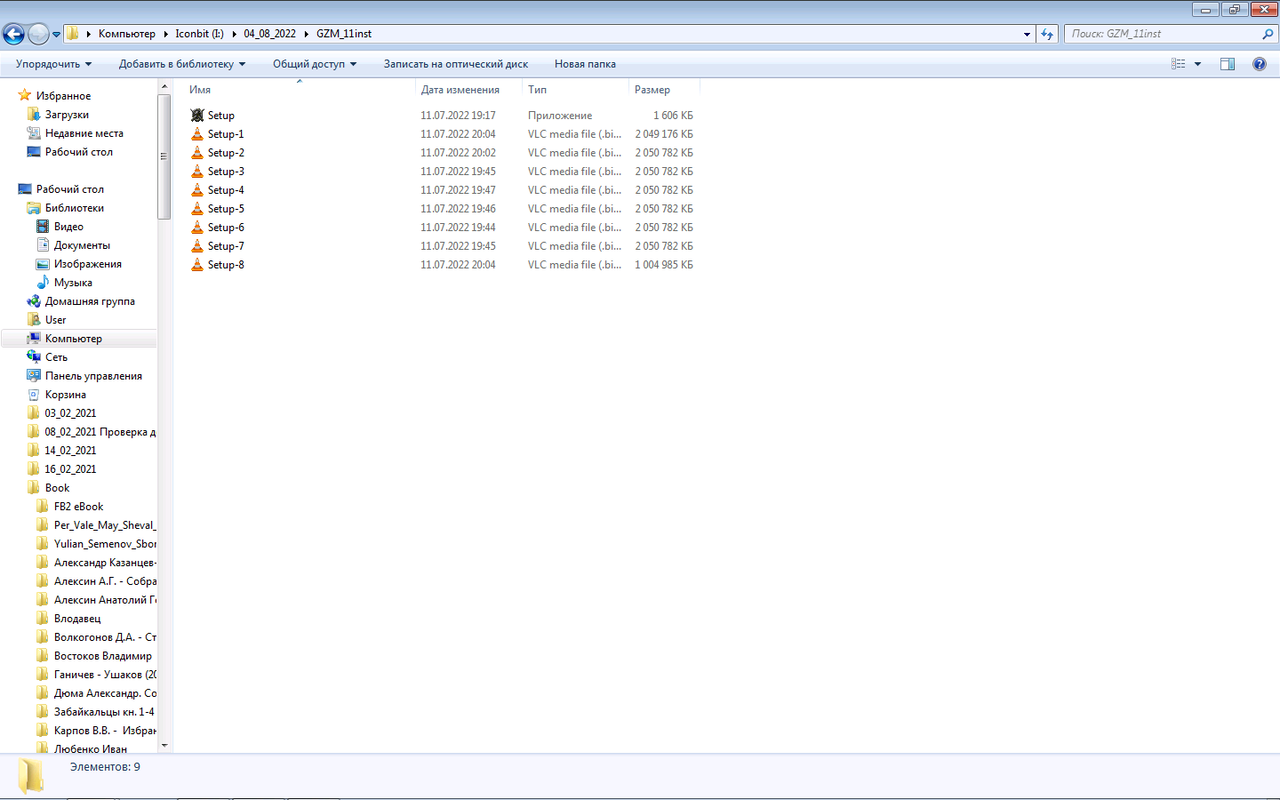Select Компьютер in navigation tree
This screenshot has height=800, width=1280.
coord(73,339)
